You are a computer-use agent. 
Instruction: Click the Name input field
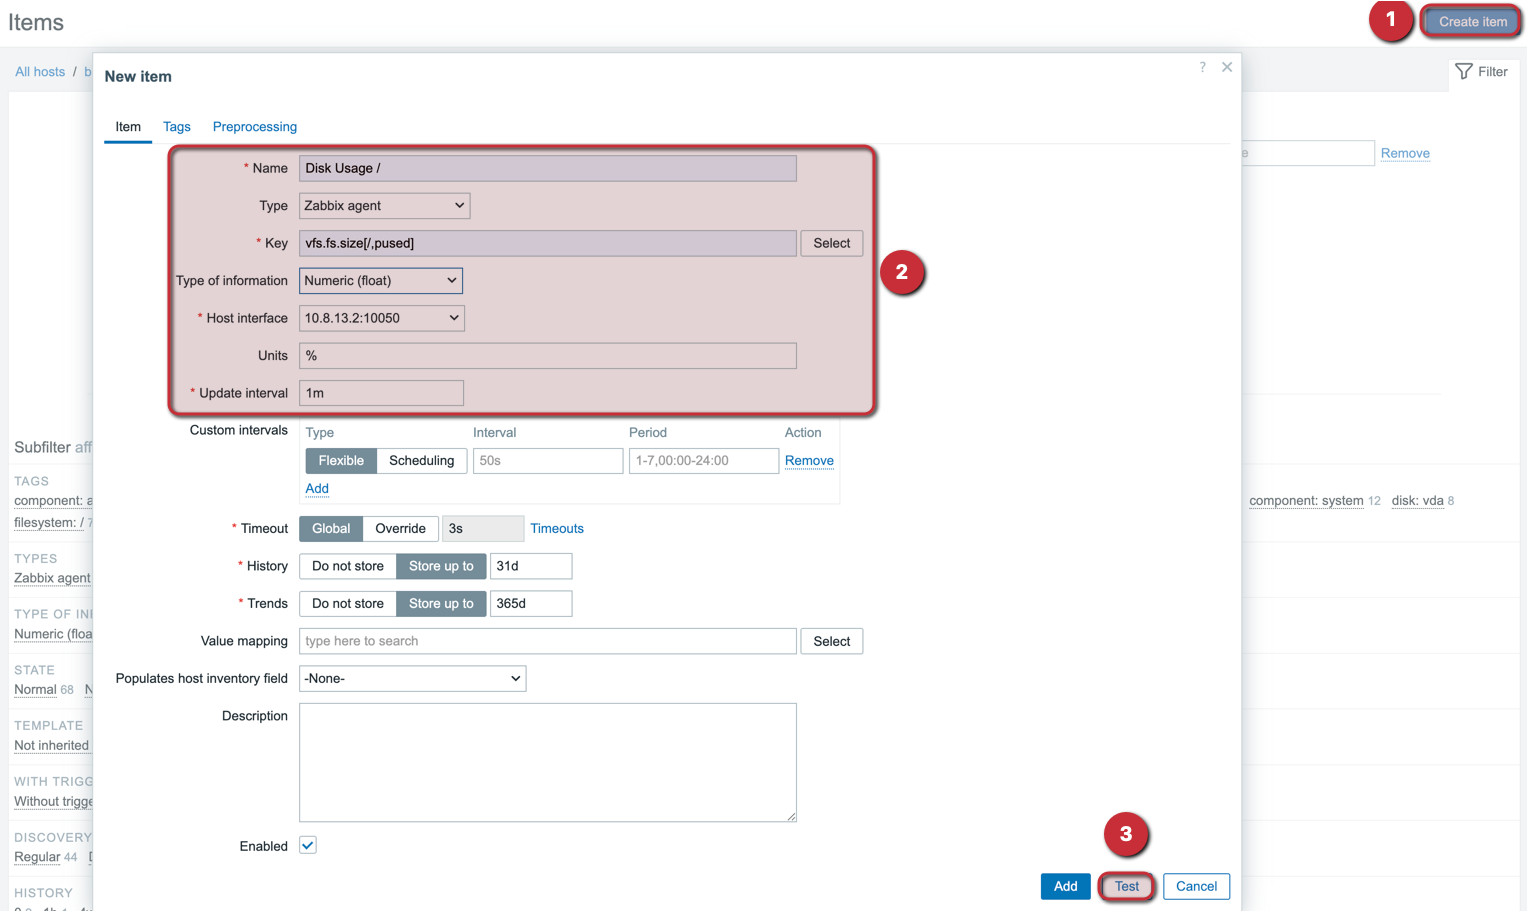pos(548,168)
